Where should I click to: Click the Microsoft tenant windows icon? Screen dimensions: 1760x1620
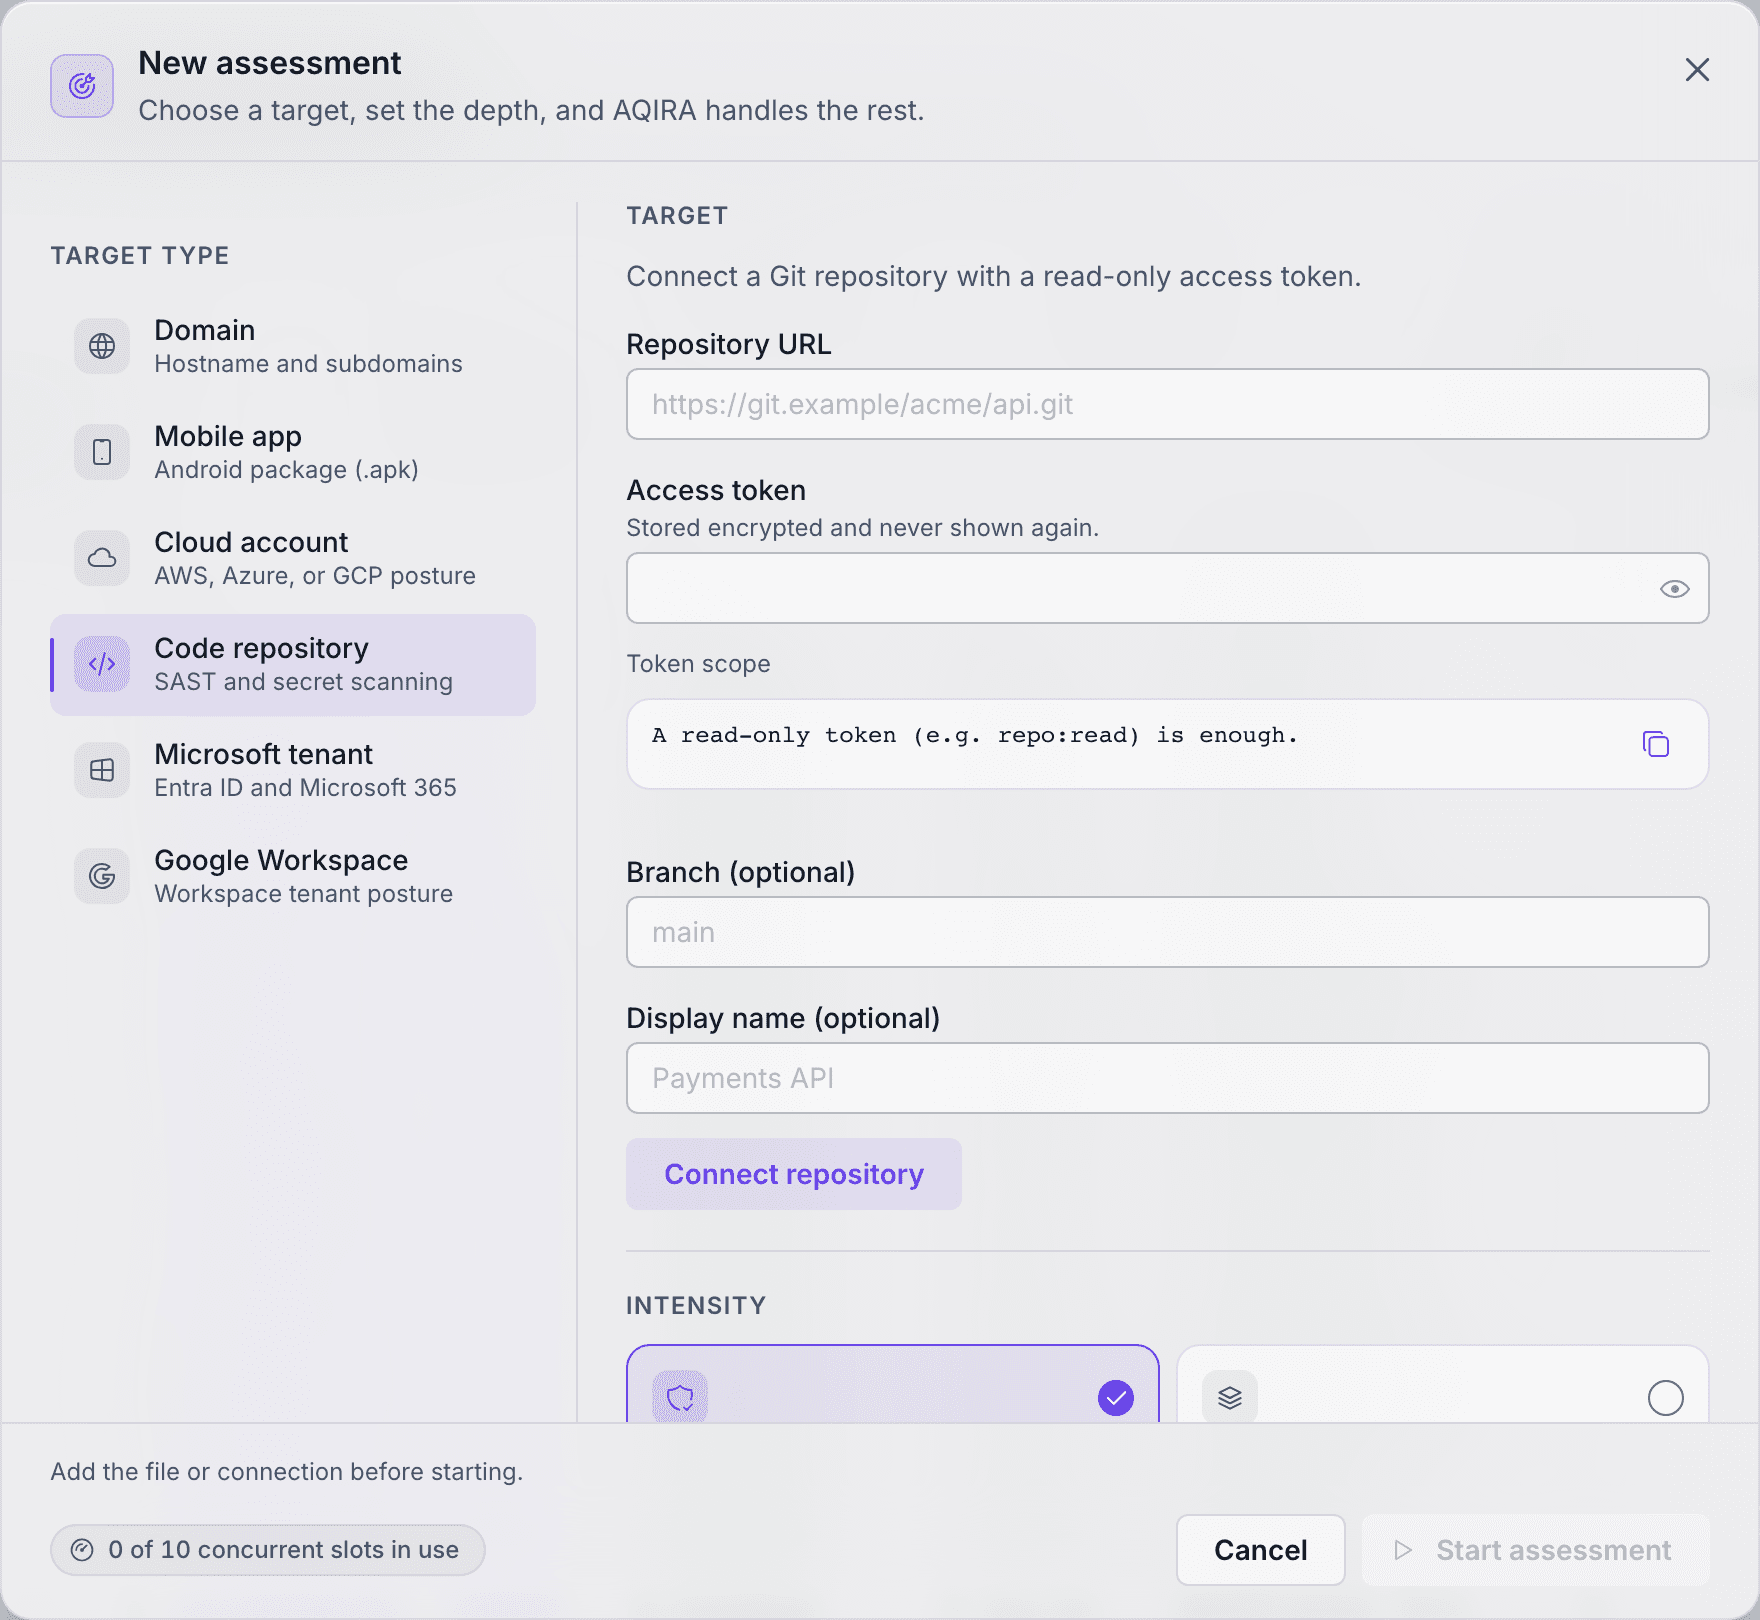pyautogui.click(x=102, y=770)
